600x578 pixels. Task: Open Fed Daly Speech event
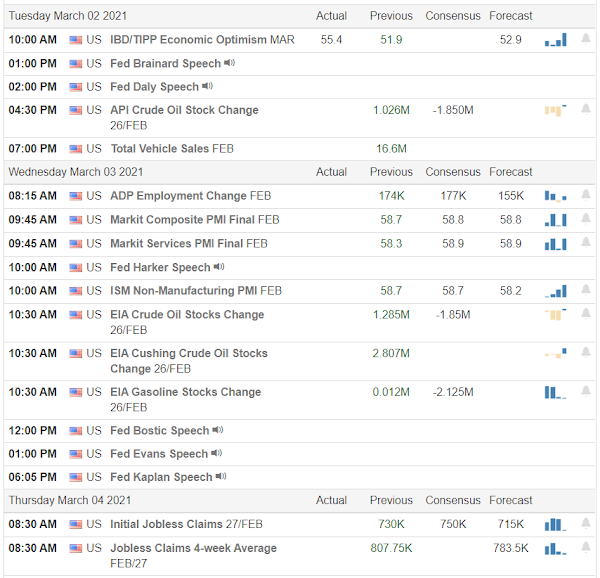pos(154,87)
